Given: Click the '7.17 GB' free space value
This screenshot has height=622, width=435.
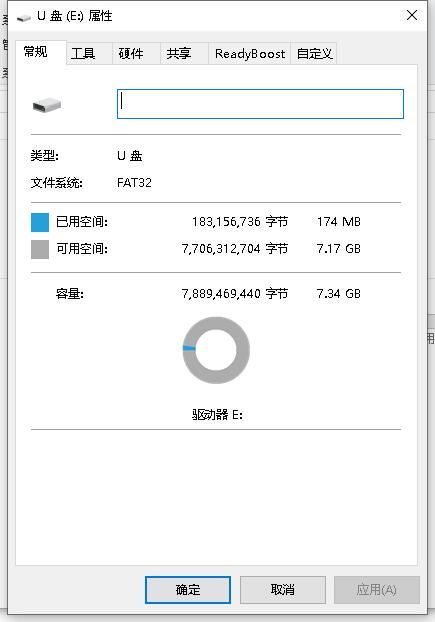Looking at the screenshot, I should (339, 249).
